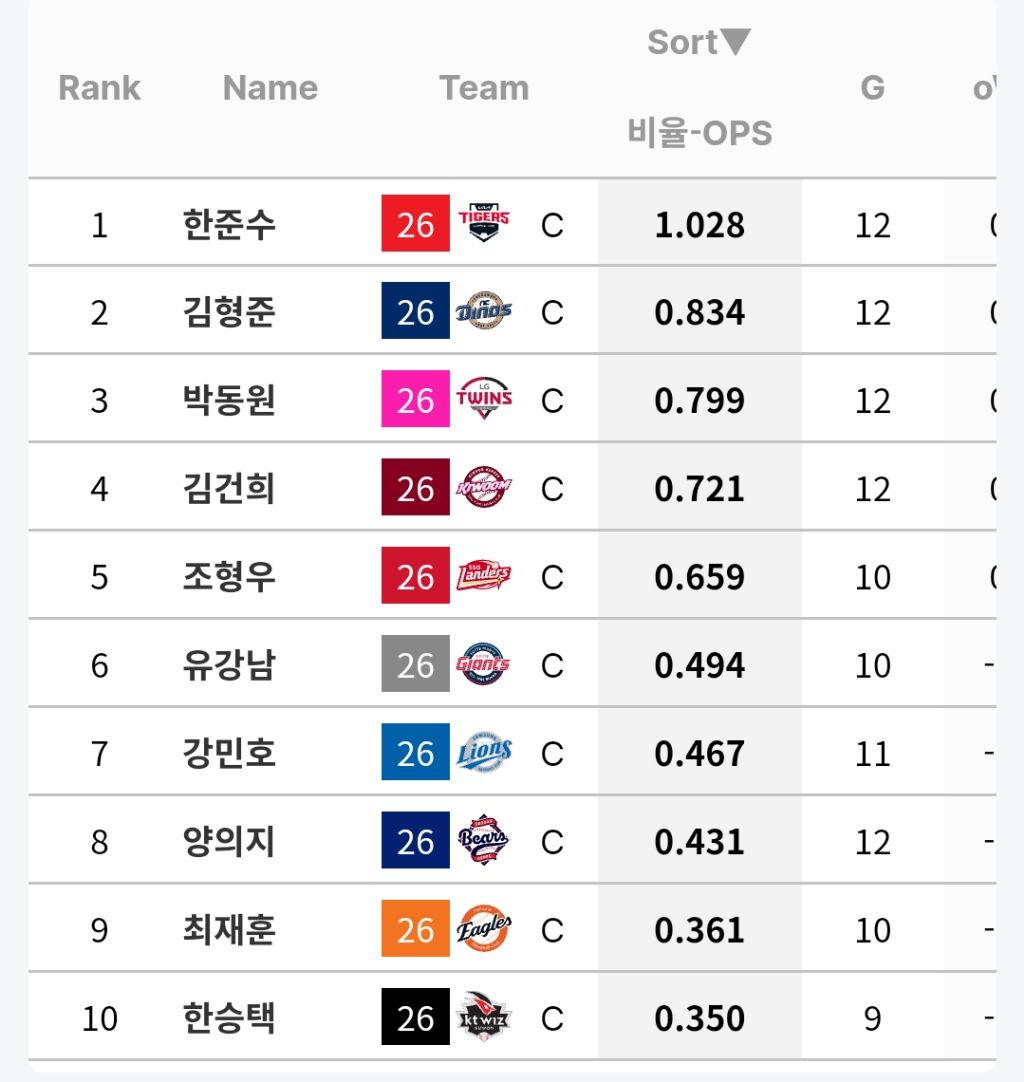1024x1082 pixels.
Task: Select the Rank column header
Action: [99, 88]
